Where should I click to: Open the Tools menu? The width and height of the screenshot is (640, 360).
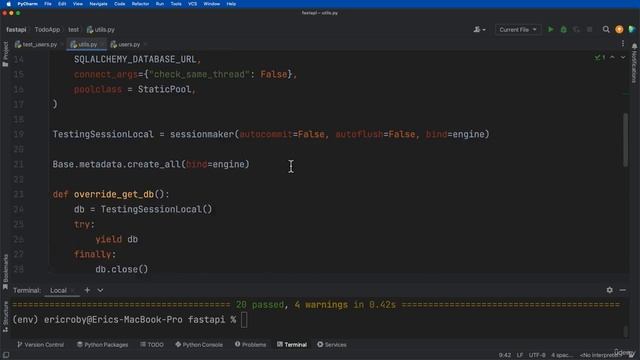tap(176, 4)
